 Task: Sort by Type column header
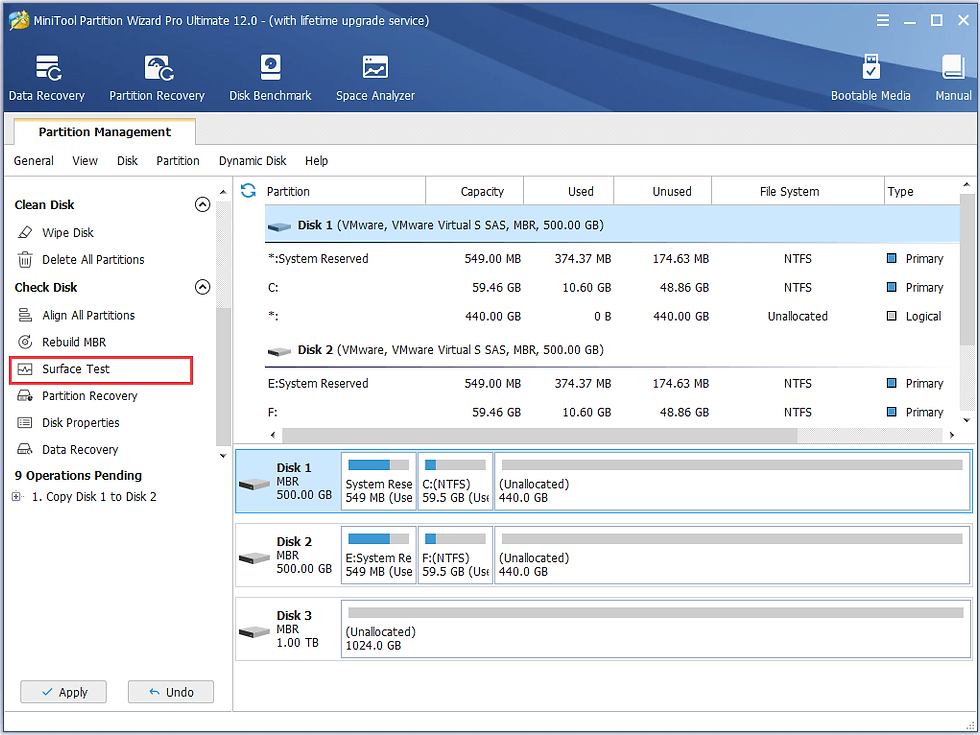point(921,191)
